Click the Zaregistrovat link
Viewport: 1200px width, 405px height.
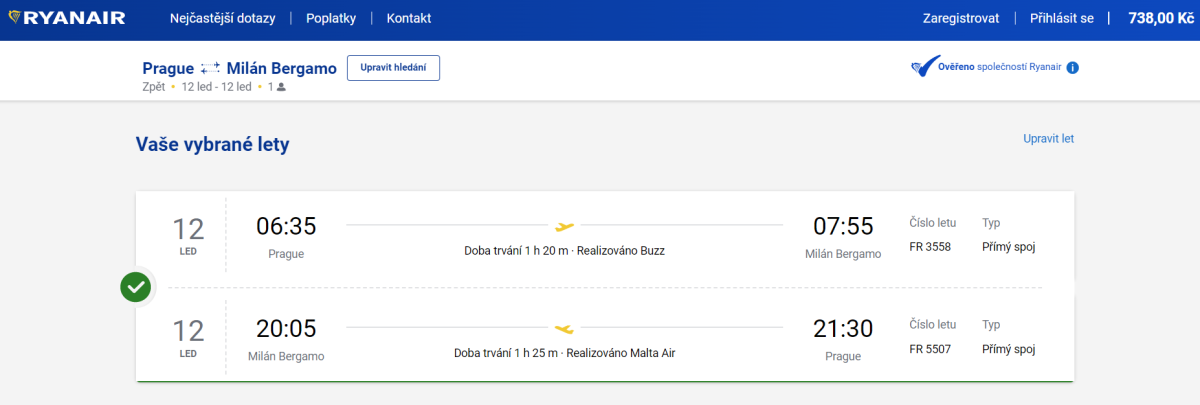click(960, 18)
